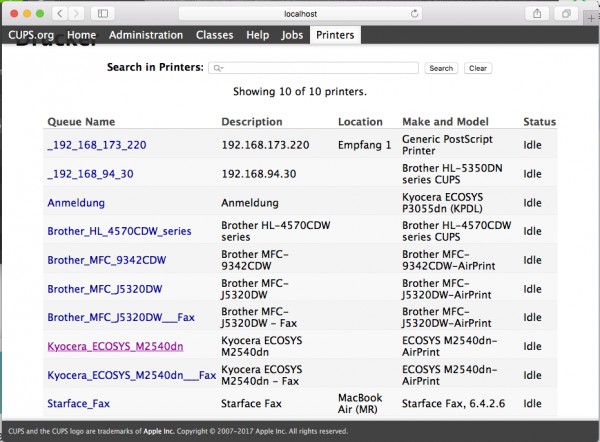The height and width of the screenshot is (442, 600).
Task: Go back using Safari's back arrow
Action: click(x=60, y=14)
